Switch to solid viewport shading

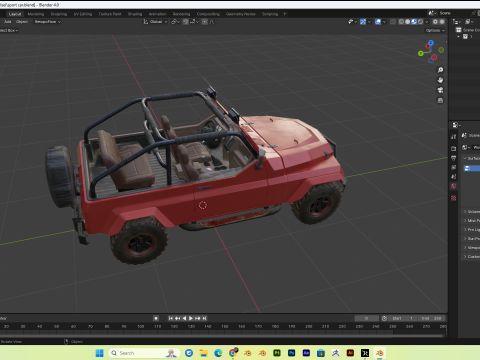[408, 22]
